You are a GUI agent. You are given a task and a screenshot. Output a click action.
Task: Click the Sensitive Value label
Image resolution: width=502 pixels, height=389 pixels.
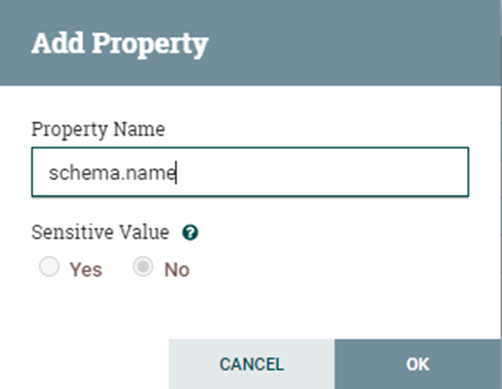click(100, 232)
